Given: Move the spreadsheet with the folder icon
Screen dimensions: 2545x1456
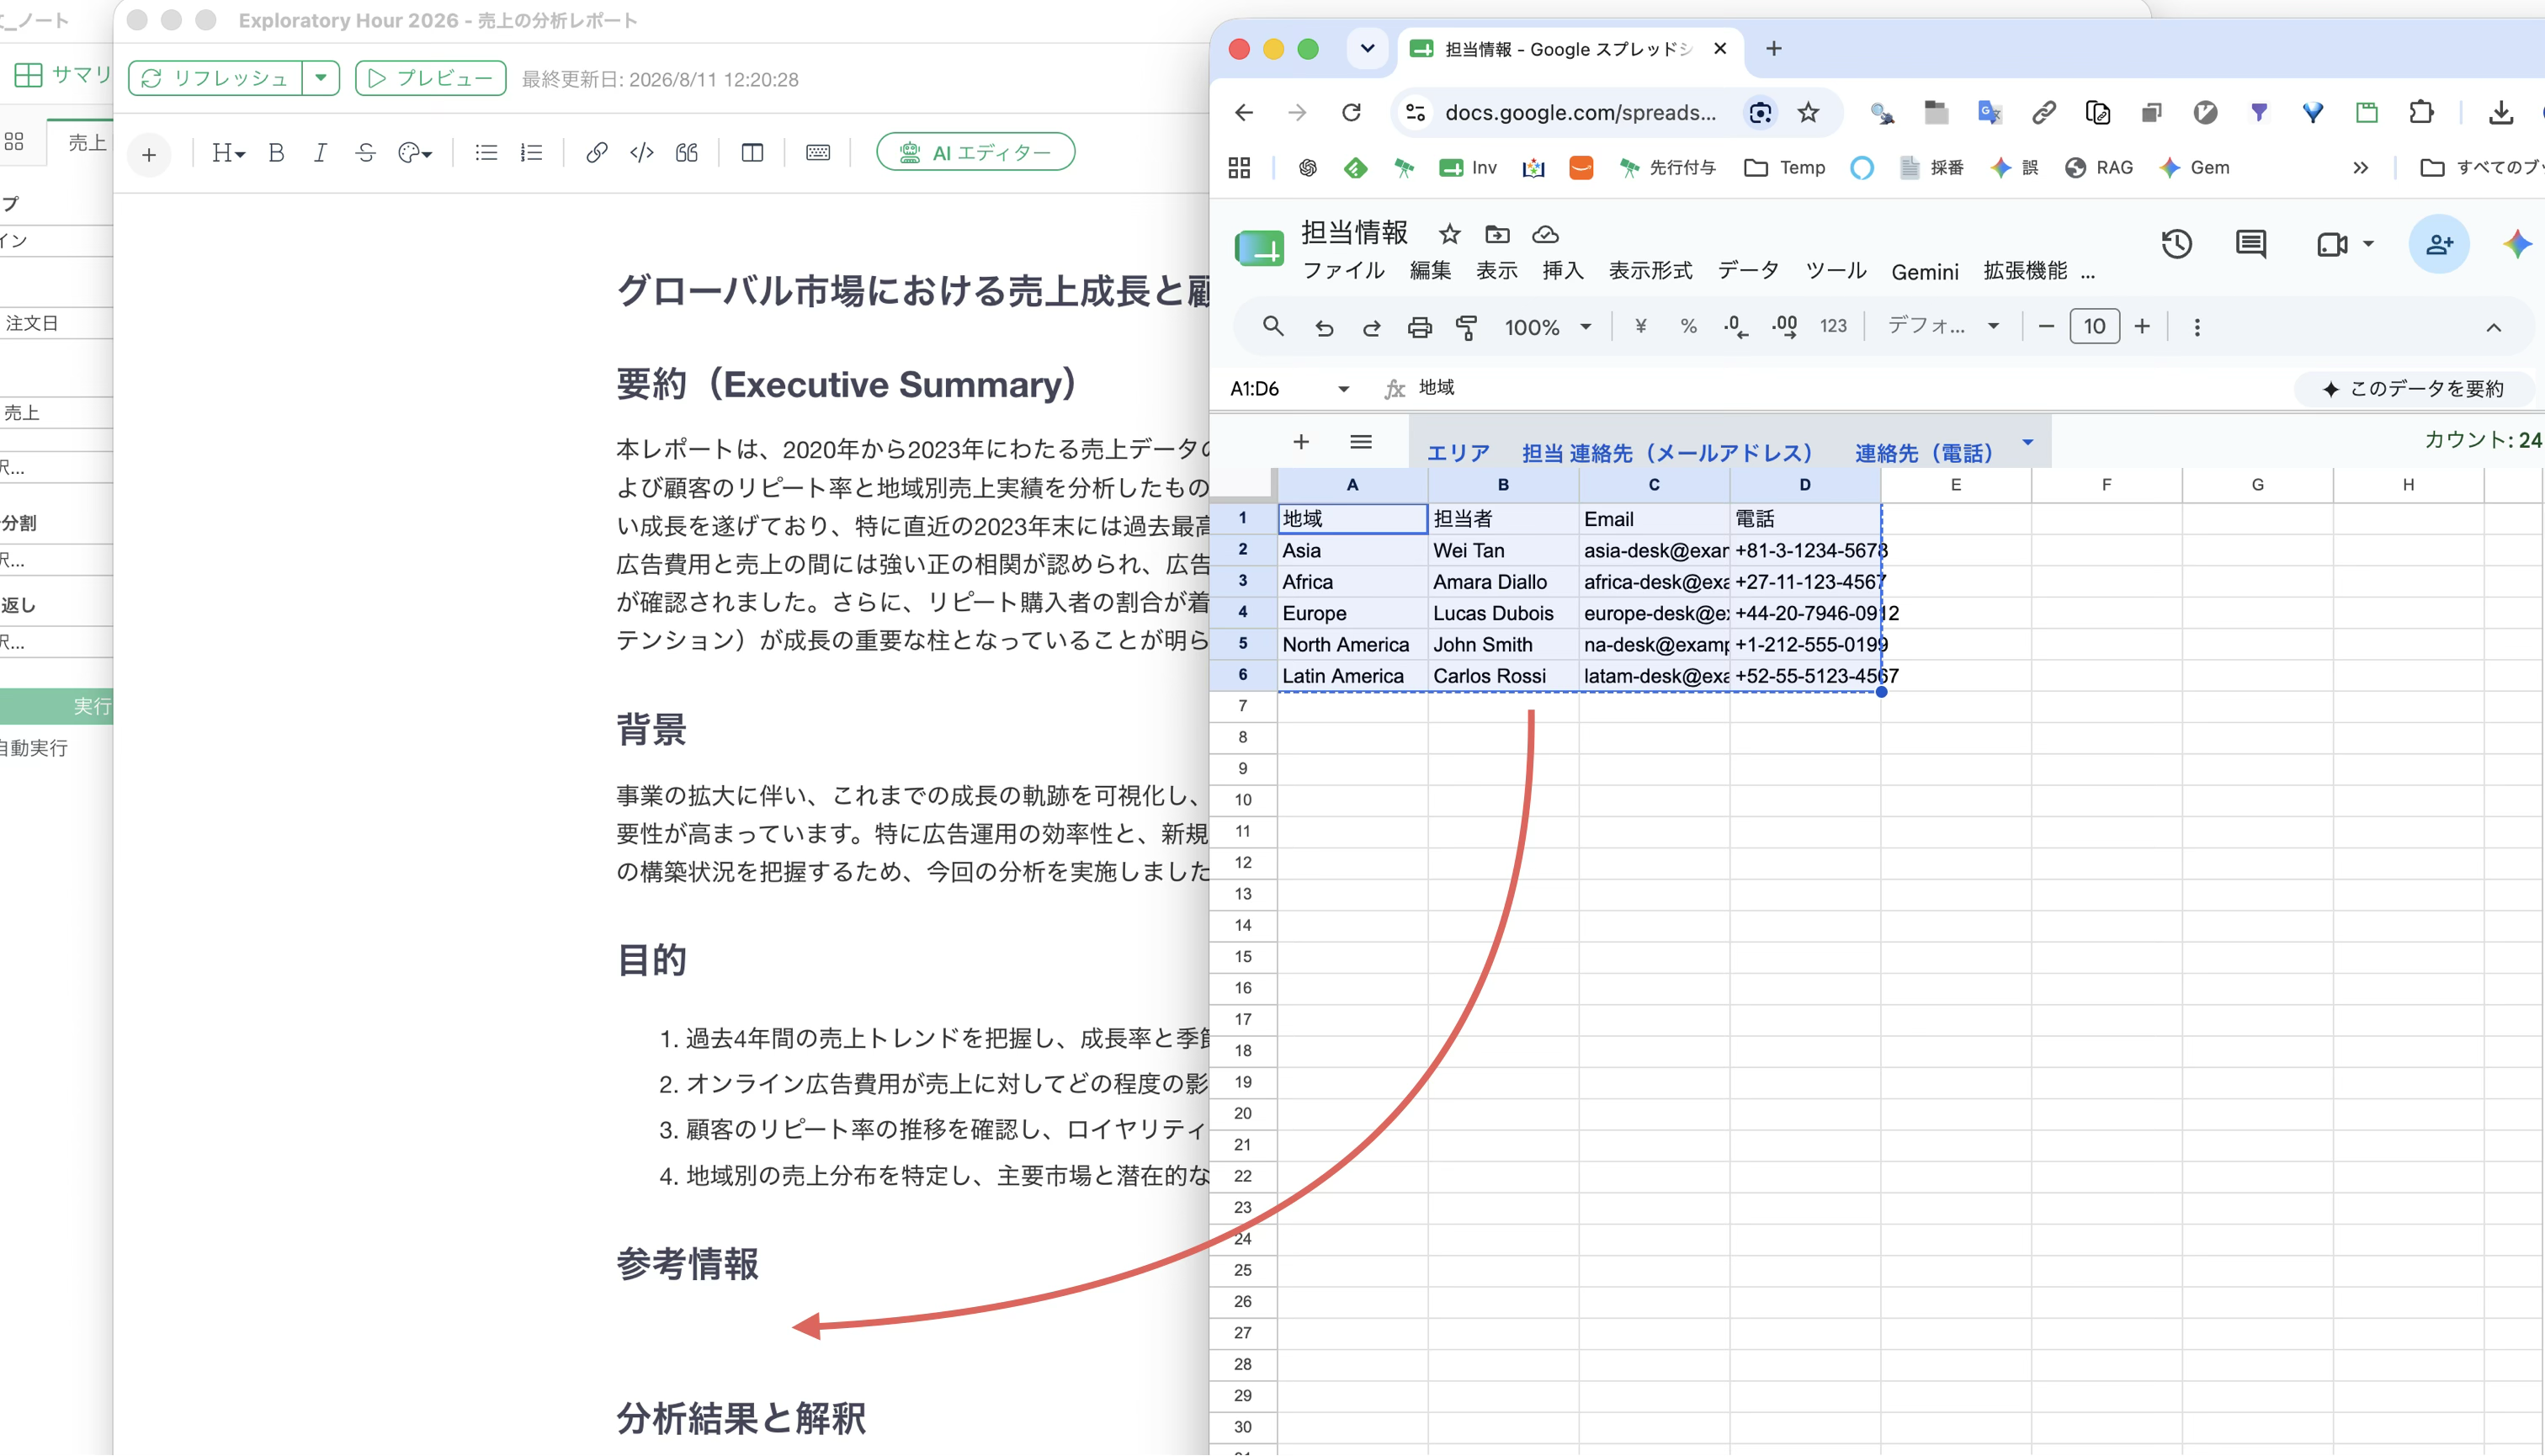Looking at the screenshot, I should pyautogui.click(x=1497, y=234).
